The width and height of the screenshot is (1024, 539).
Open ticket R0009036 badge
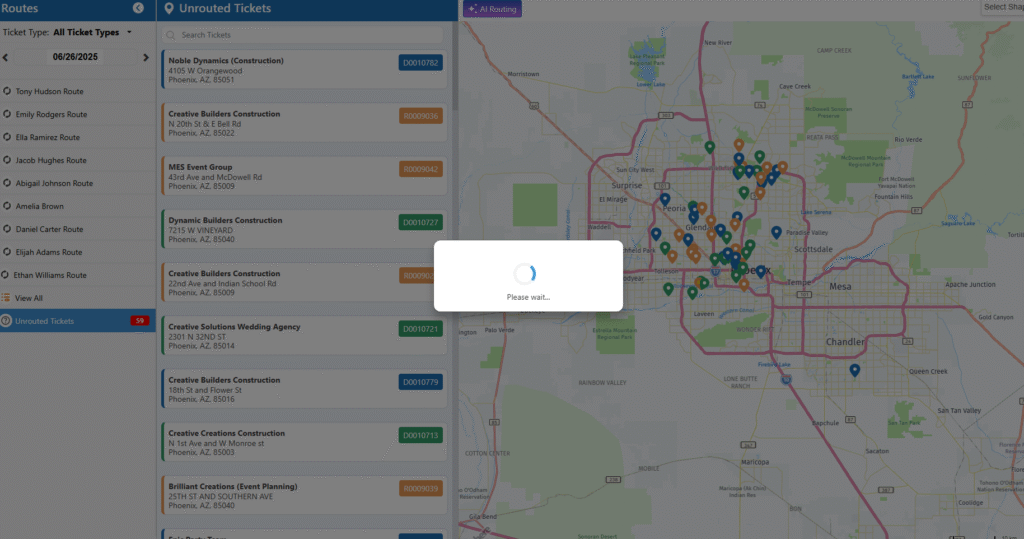421,116
